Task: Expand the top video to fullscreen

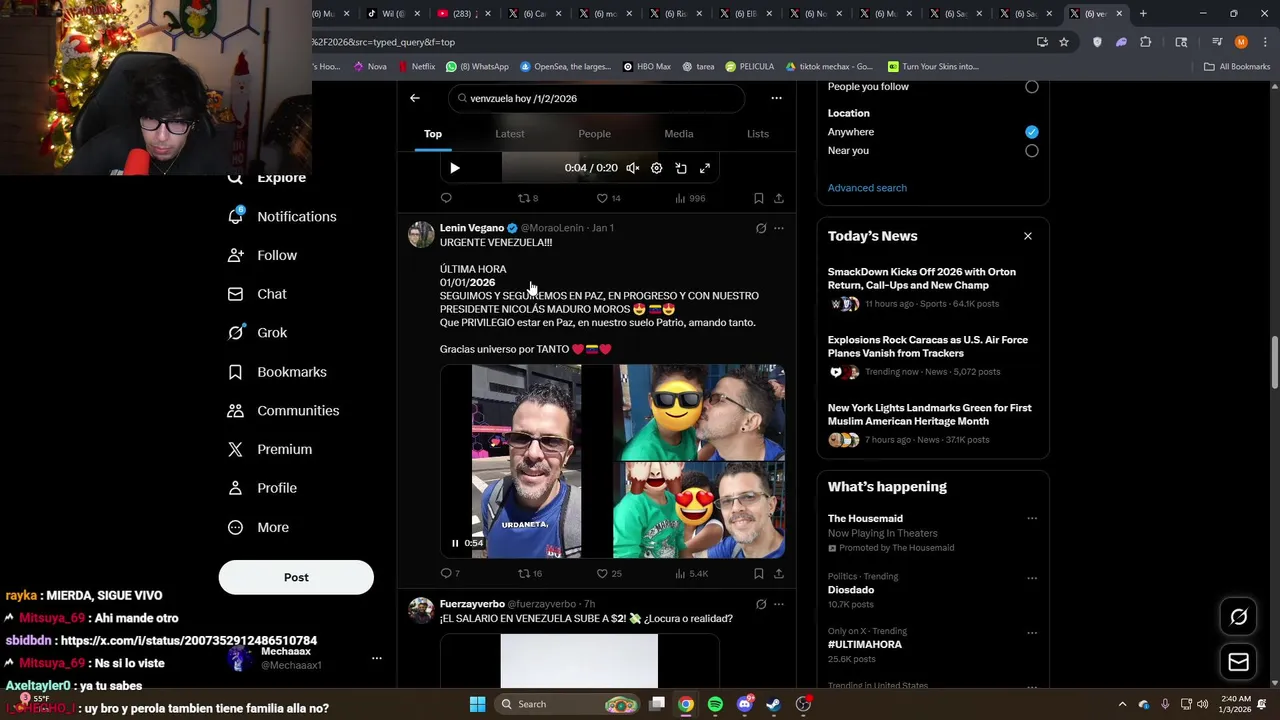Action: [705, 168]
